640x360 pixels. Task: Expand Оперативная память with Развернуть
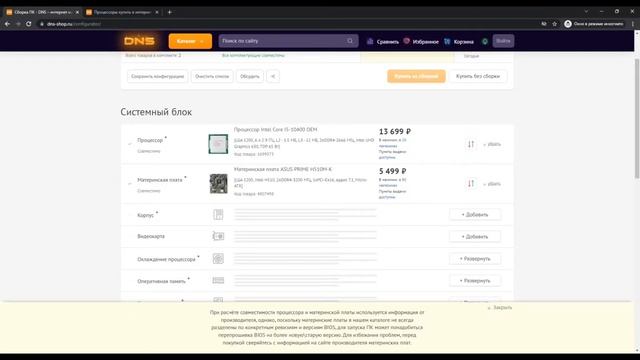pyautogui.click(x=475, y=281)
